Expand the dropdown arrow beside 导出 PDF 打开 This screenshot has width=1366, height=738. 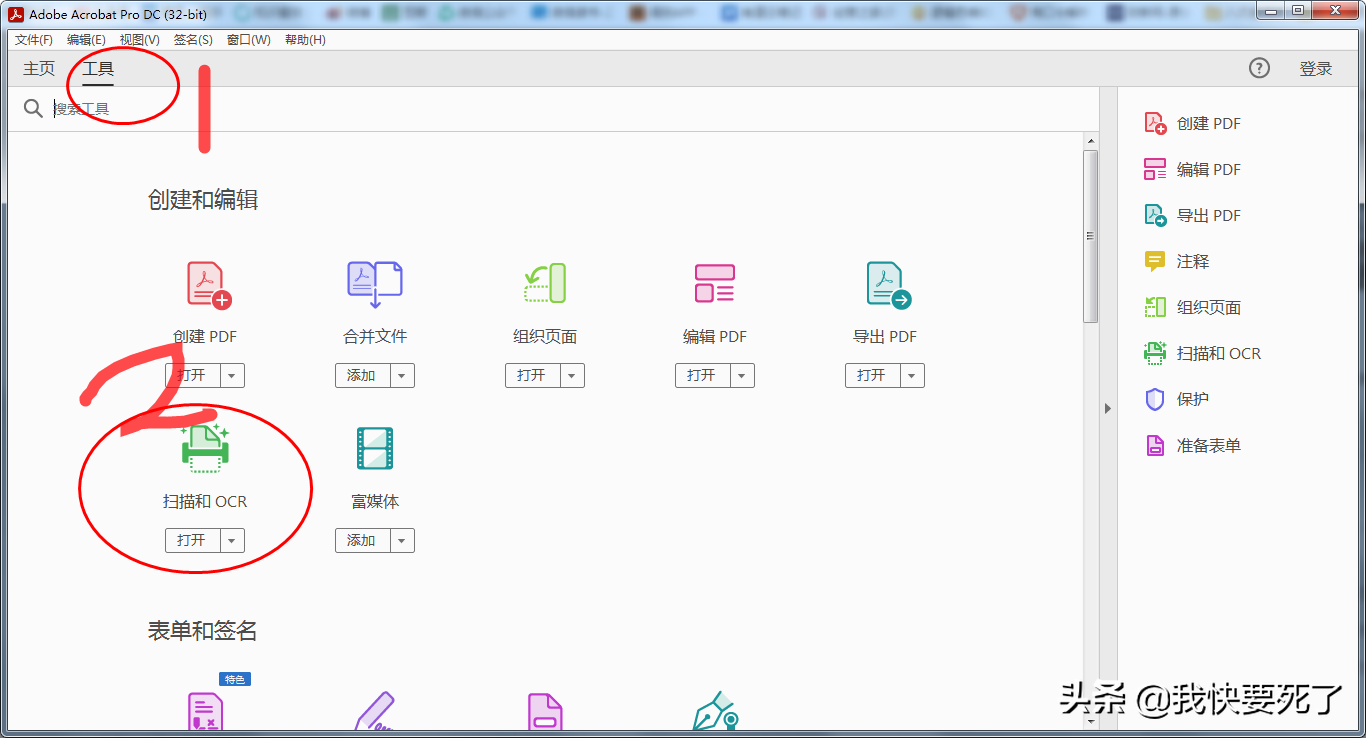click(x=912, y=375)
